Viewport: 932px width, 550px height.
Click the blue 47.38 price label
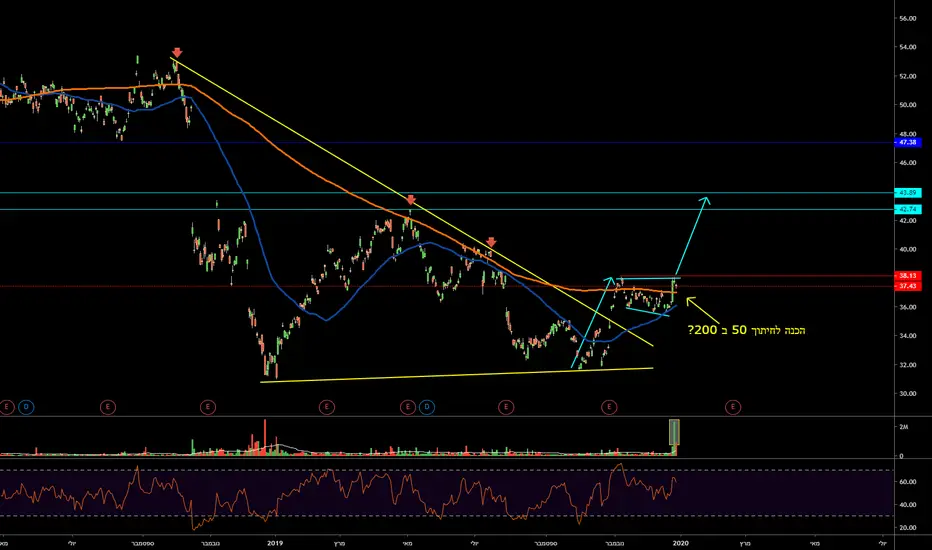click(x=908, y=143)
